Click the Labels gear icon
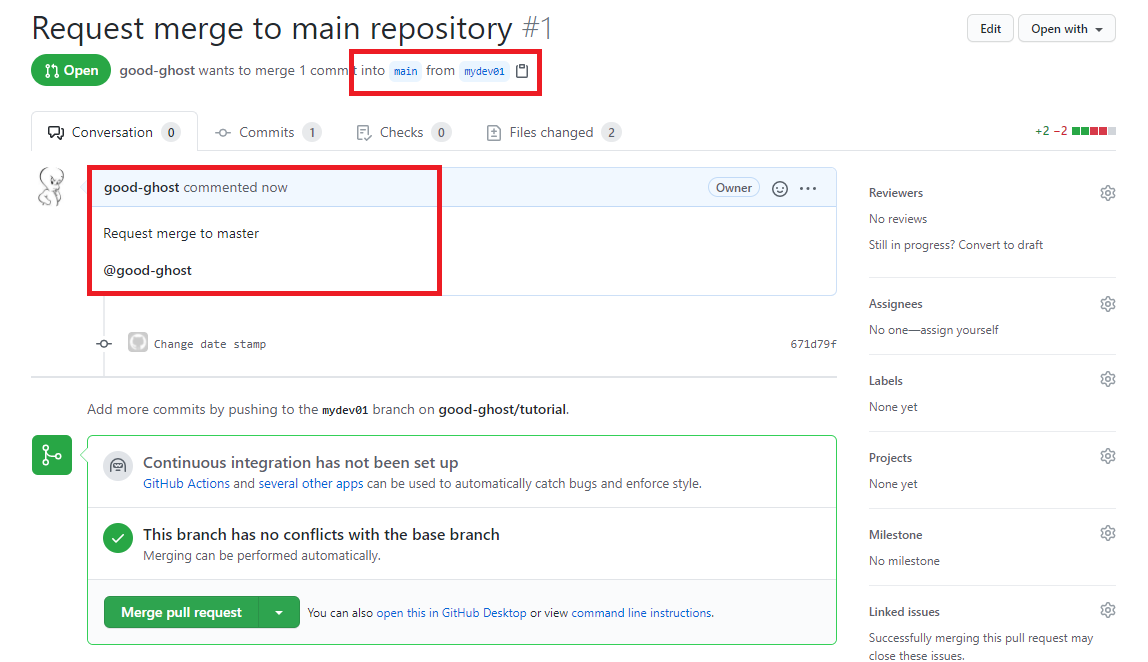1148x662 pixels. point(1107,378)
